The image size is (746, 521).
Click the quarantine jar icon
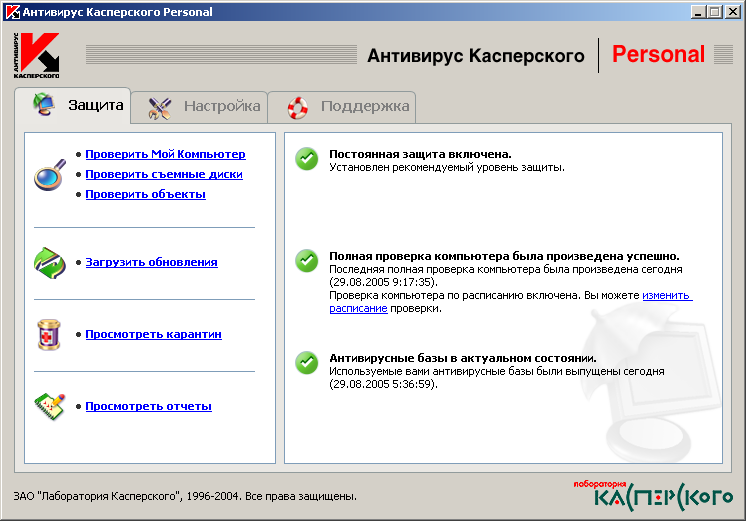click(49, 335)
